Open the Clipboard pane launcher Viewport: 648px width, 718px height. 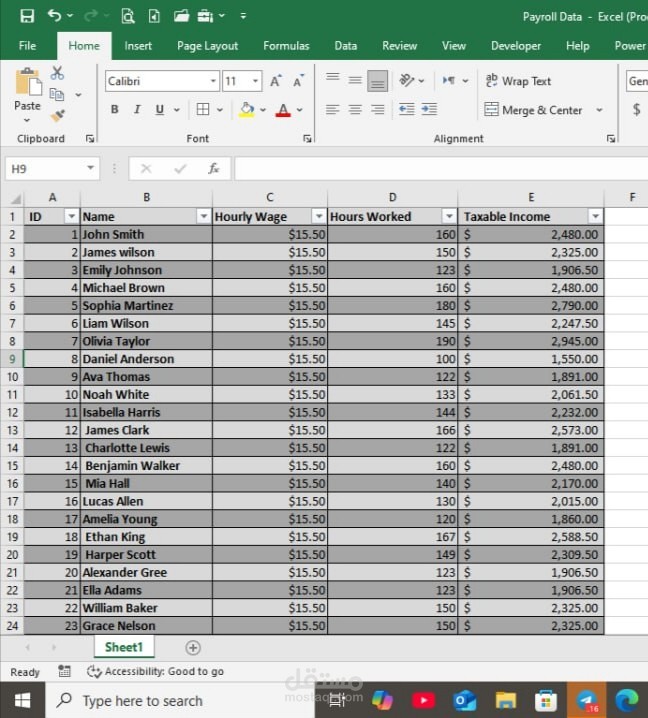coord(90,139)
